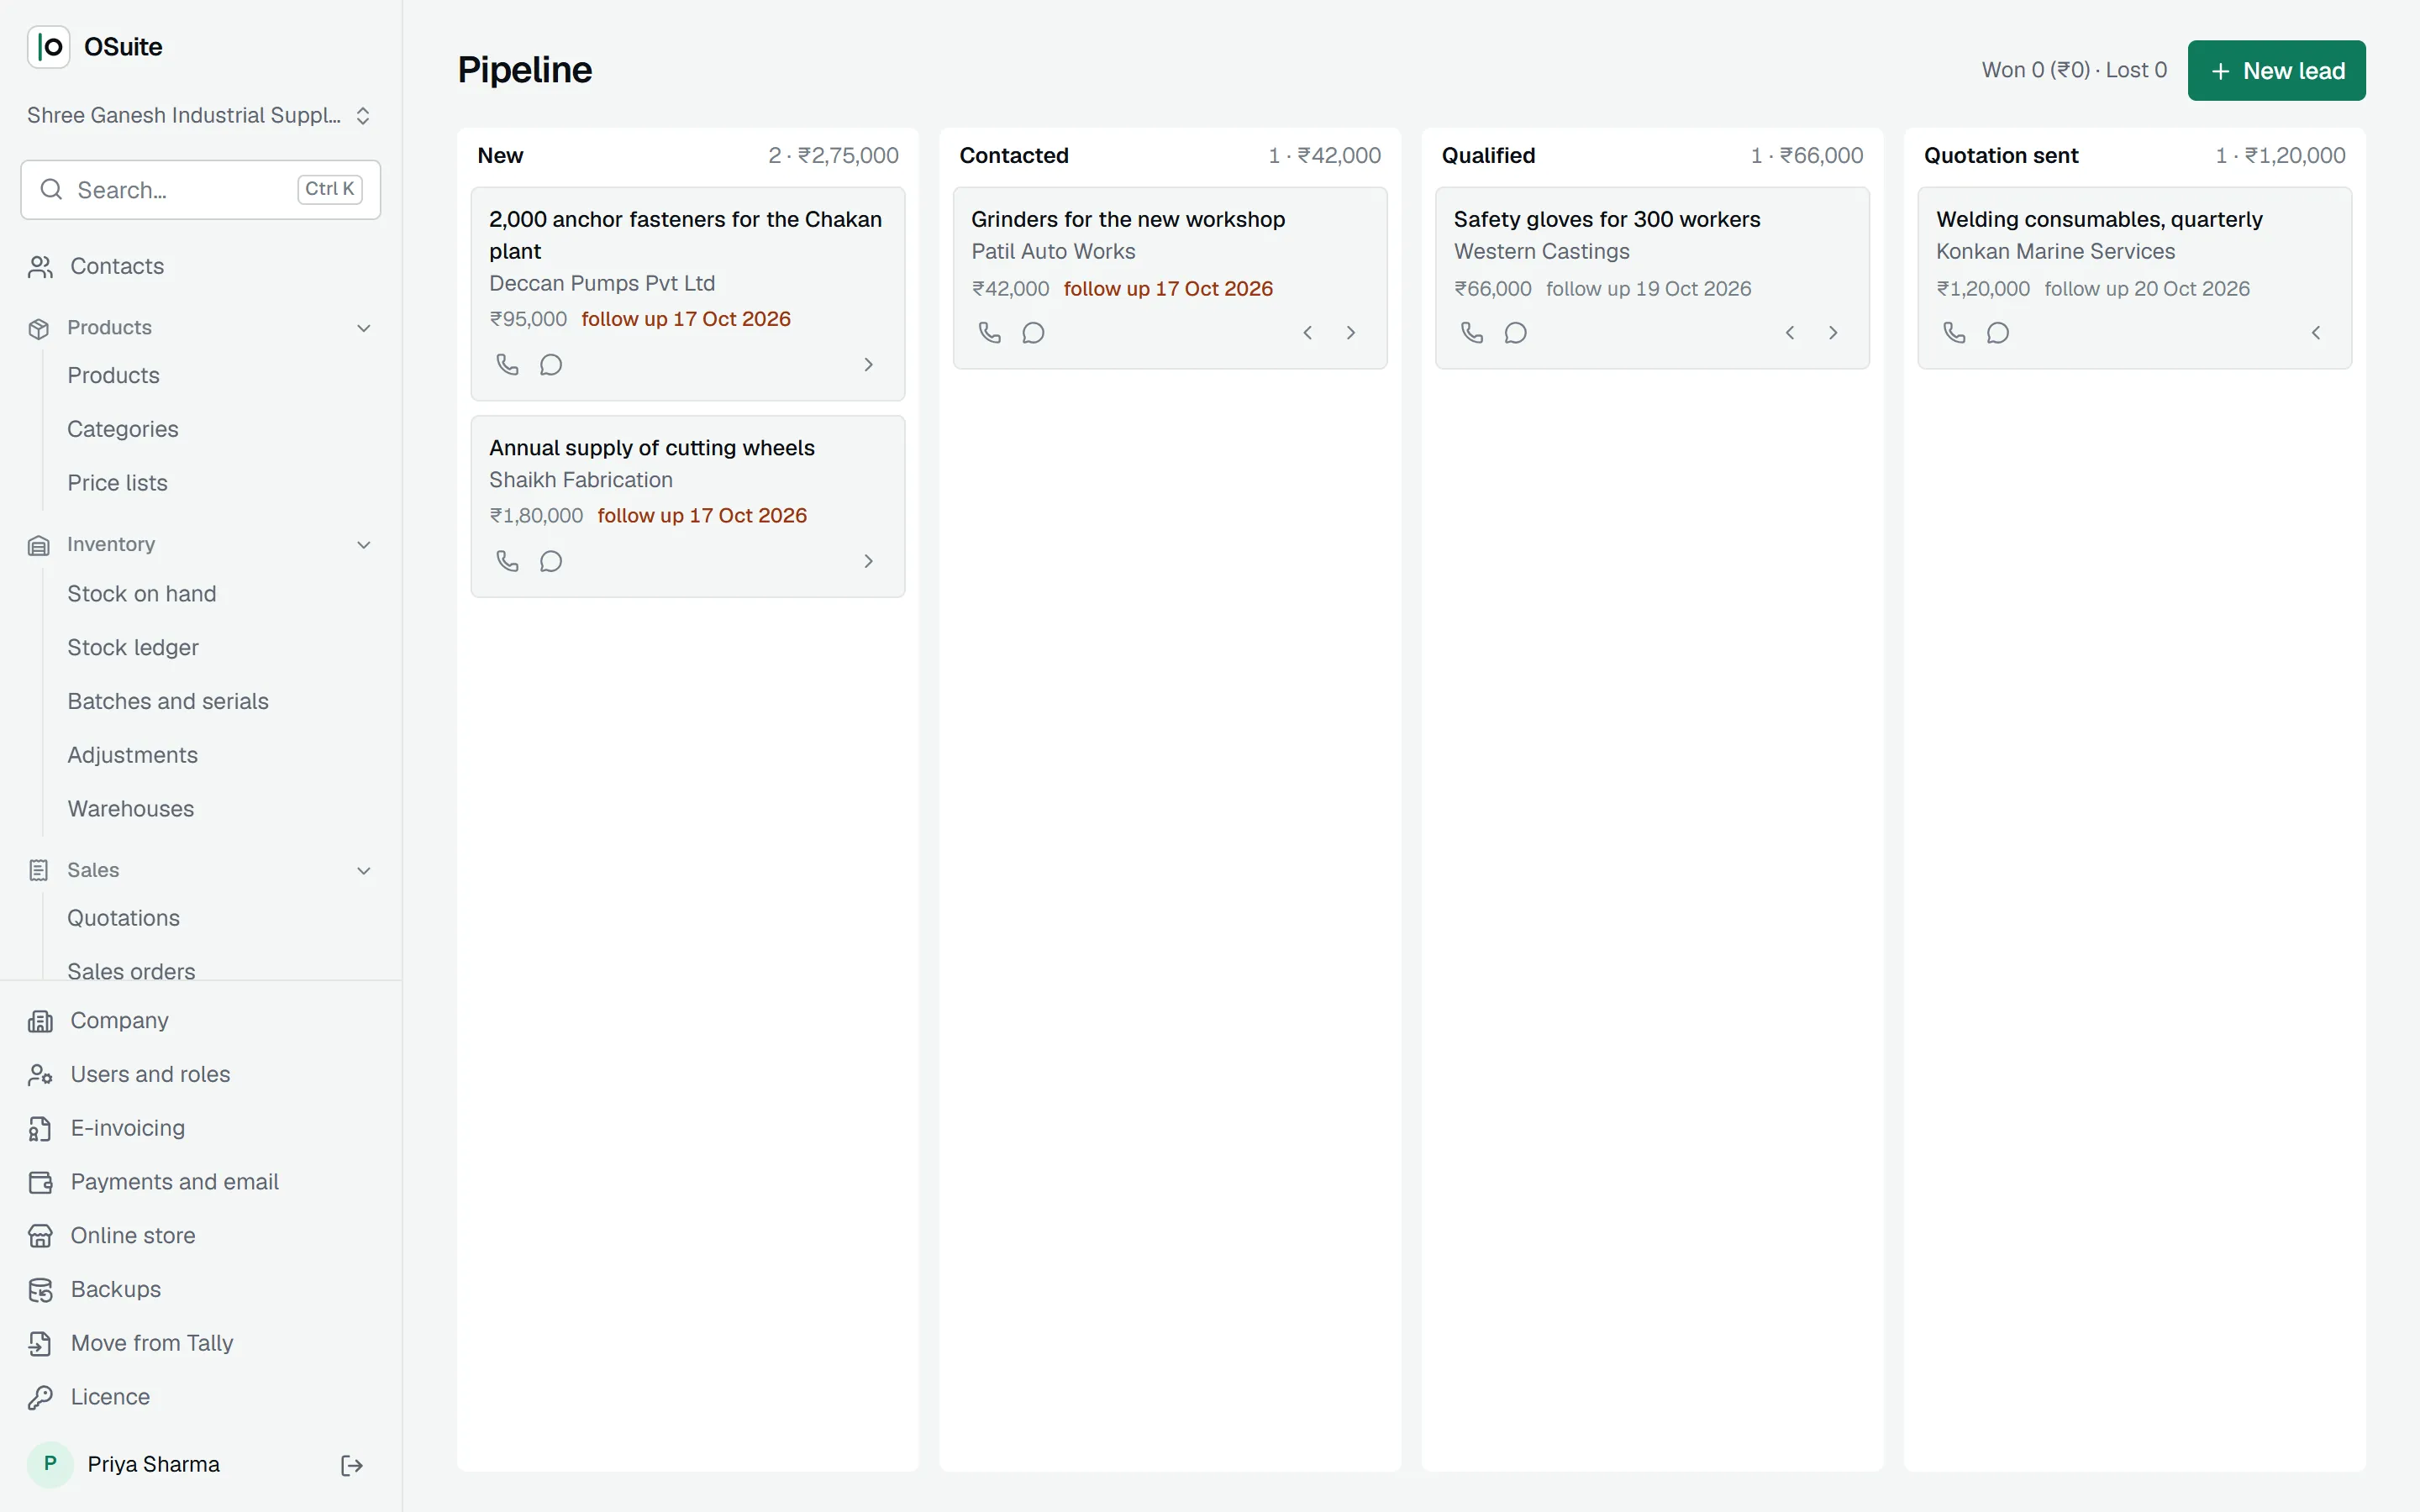Screen dimensions: 2420x1512
Task: Collapse the Inventory section in sidebar
Action: [x=200, y=545]
